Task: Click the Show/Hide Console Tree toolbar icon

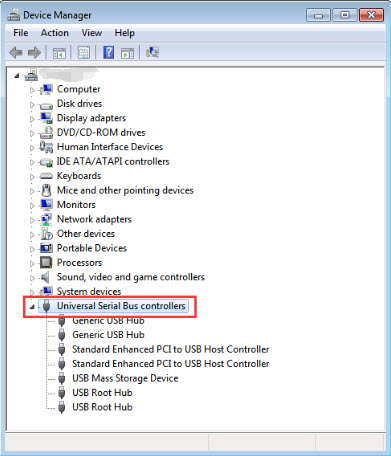Action: click(x=59, y=53)
